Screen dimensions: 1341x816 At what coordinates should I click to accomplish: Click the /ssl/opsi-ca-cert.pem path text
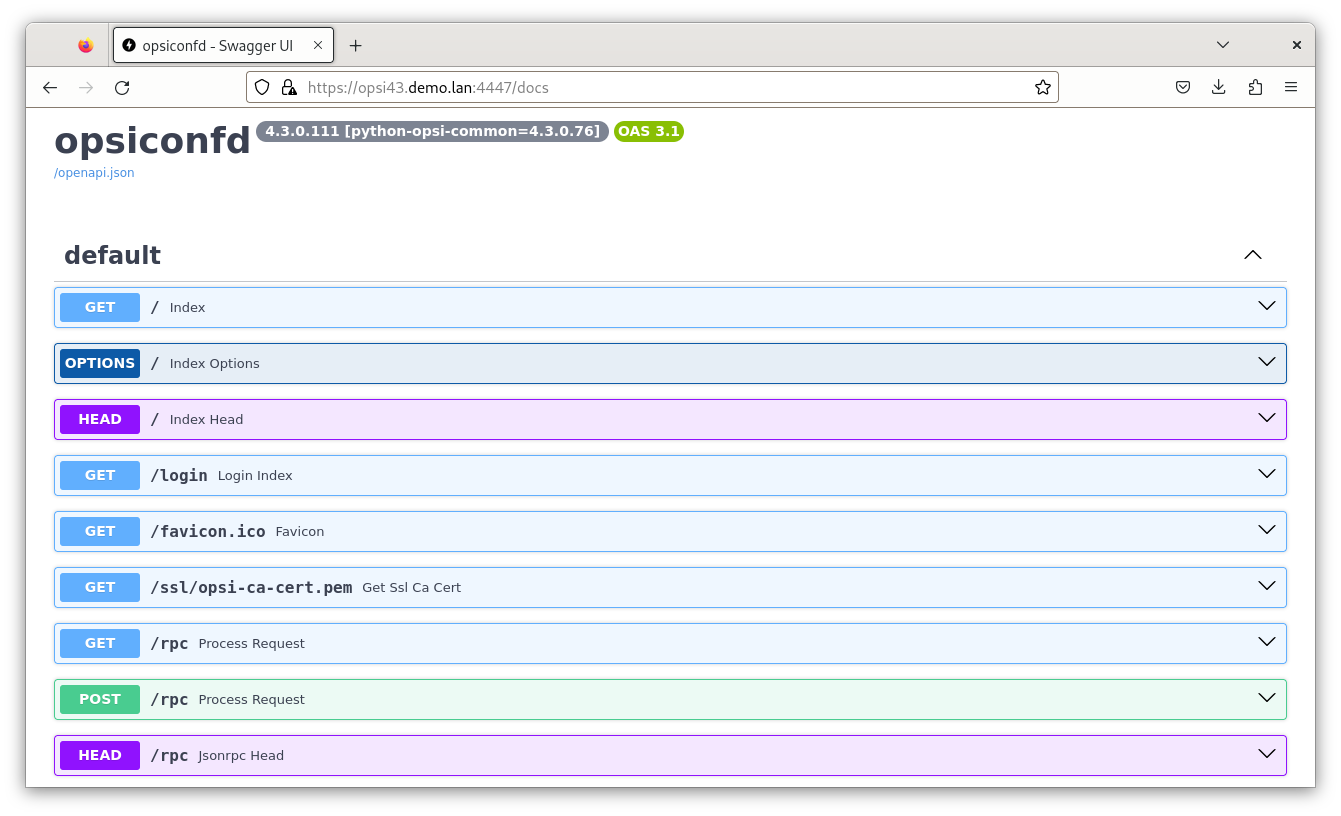coord(251,587)
